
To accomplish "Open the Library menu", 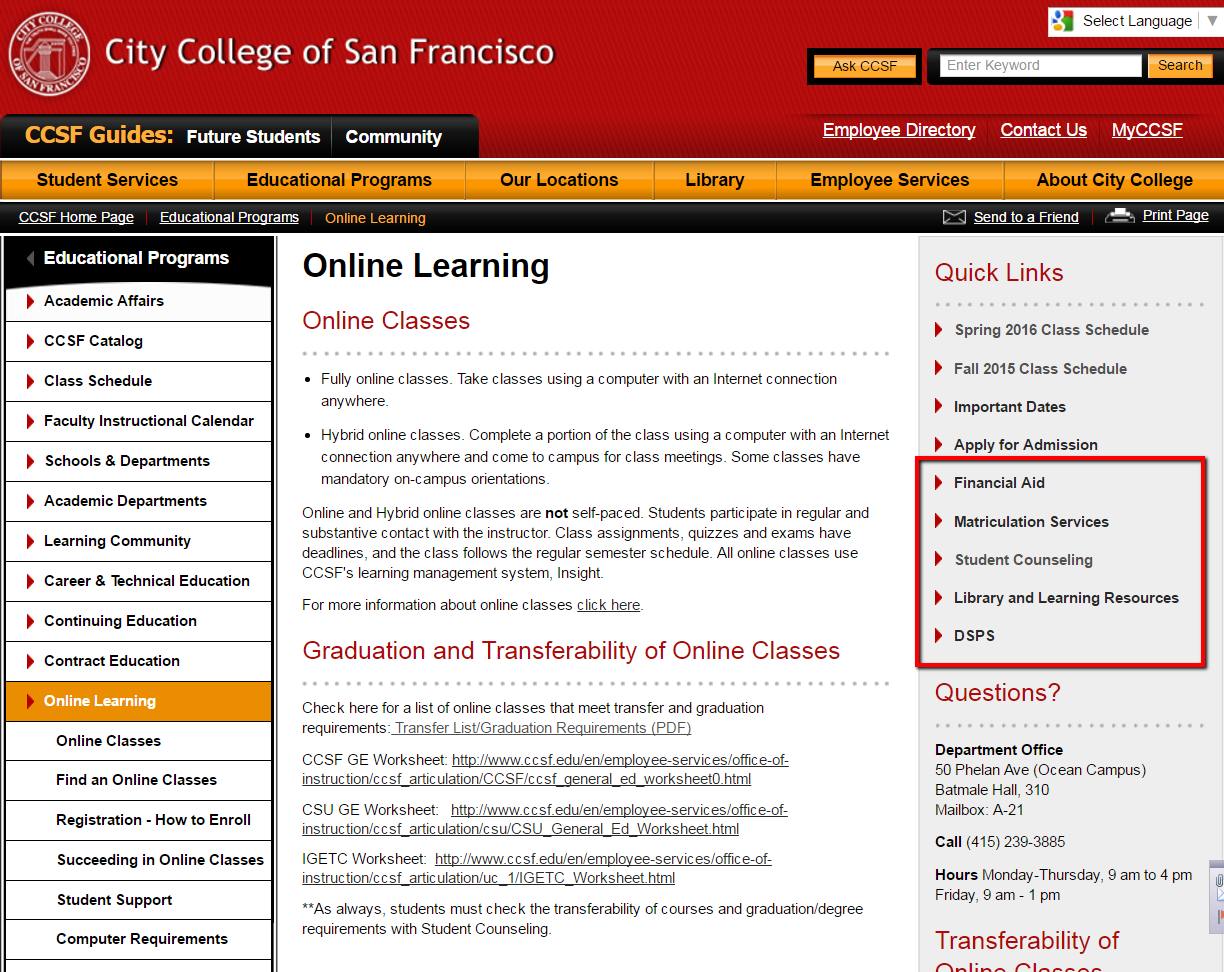I will [x=714, y=180].
